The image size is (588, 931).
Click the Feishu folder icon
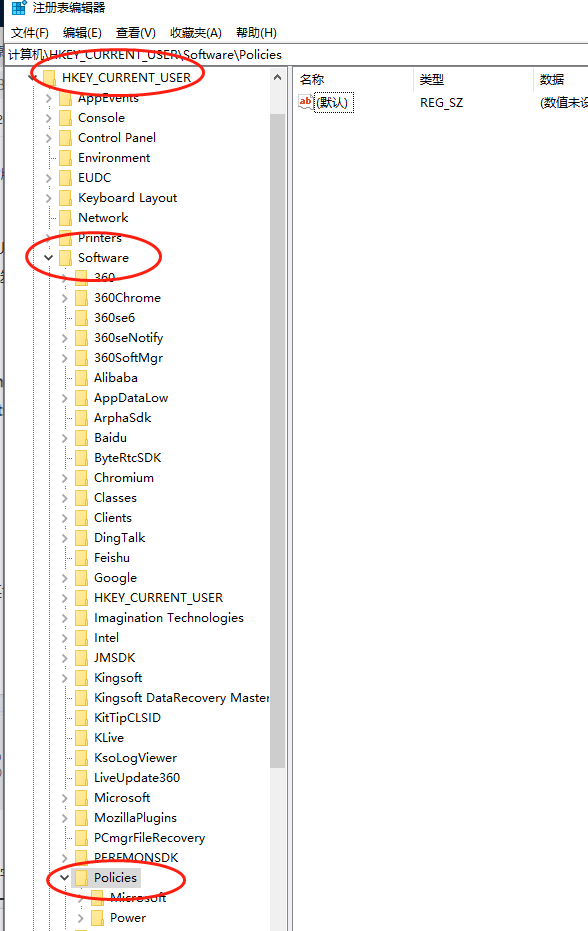click(82, 558)
